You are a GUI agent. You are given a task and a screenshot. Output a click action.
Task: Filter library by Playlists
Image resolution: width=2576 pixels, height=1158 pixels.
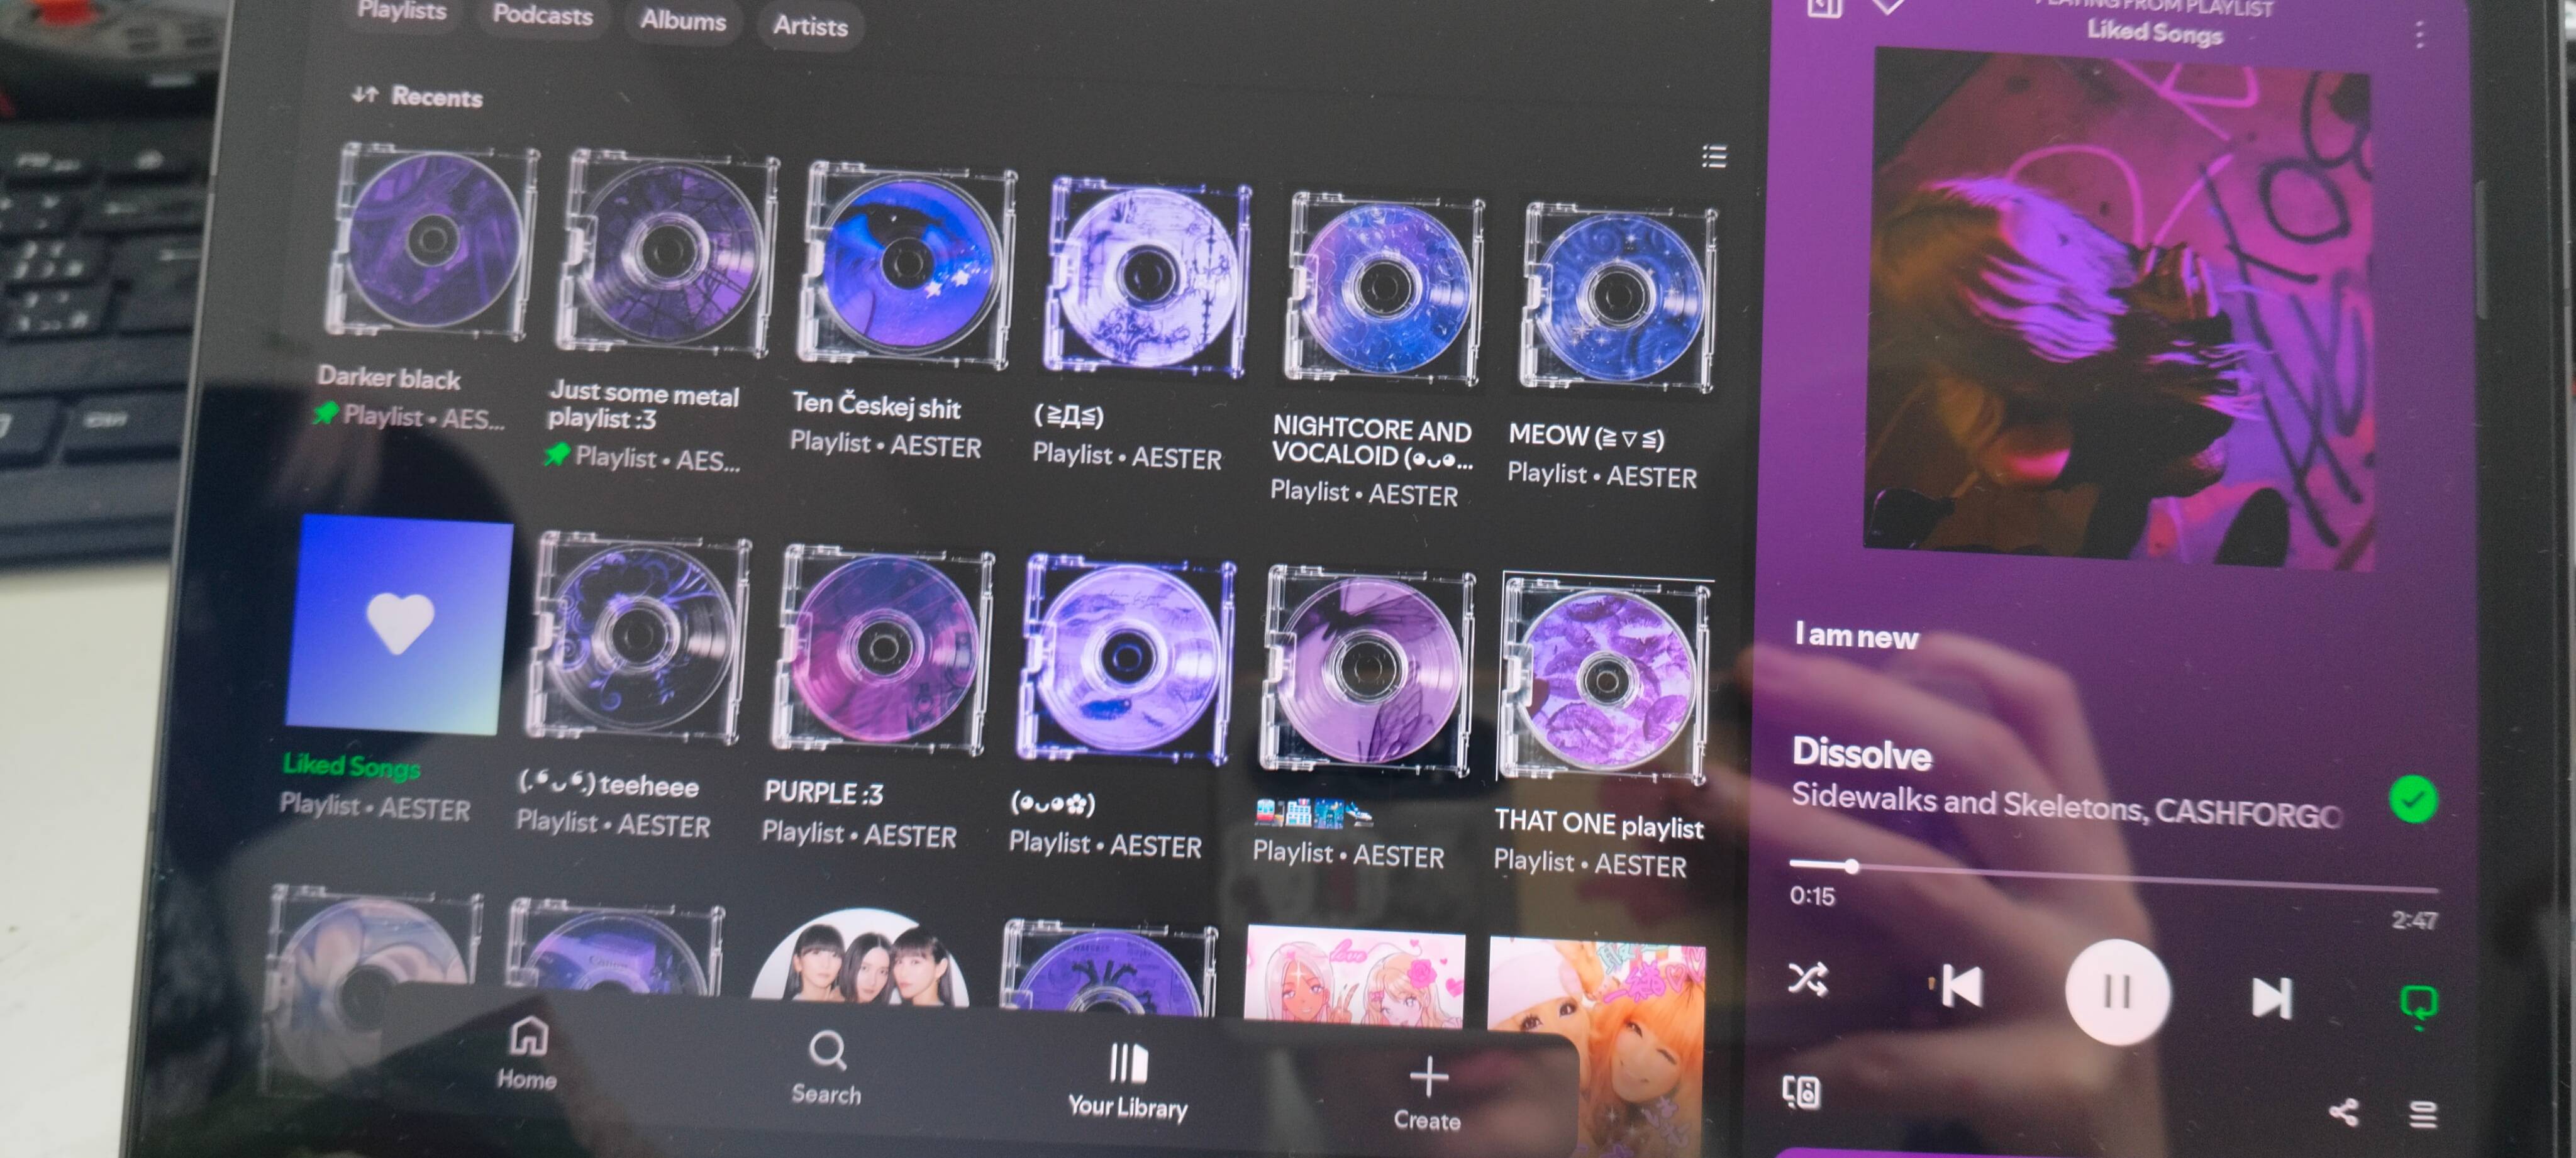[x=402, y=11]
